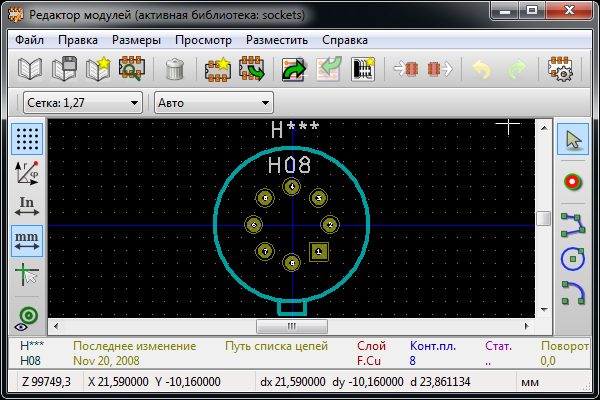Open the Просмотр menu
Viewport: 600px width, 400px height.
[203, 40]
